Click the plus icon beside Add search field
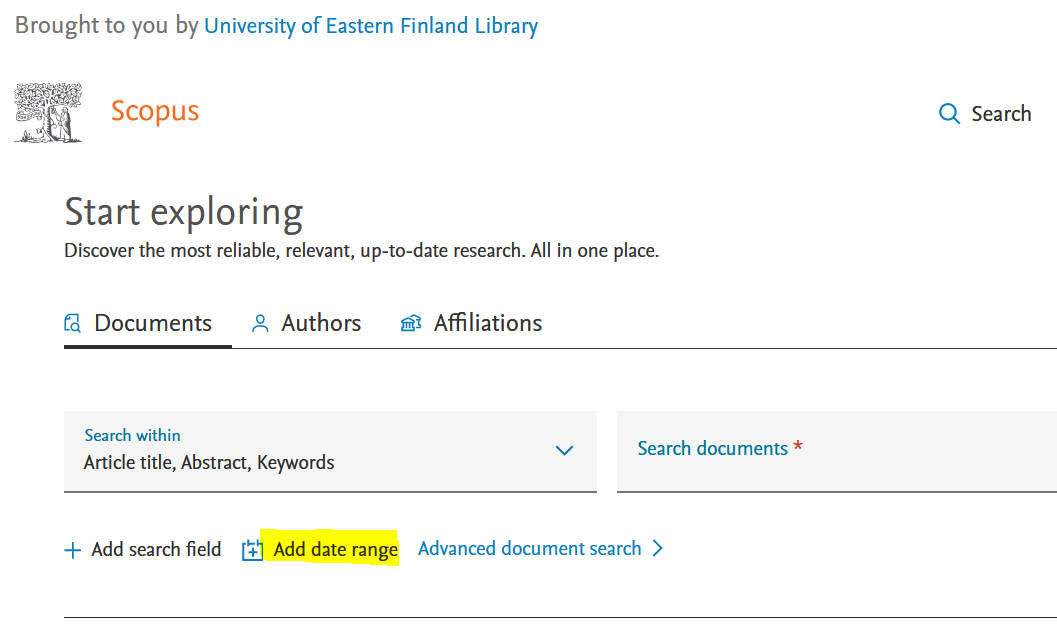 pyautogui.click(x=73, y=550)
